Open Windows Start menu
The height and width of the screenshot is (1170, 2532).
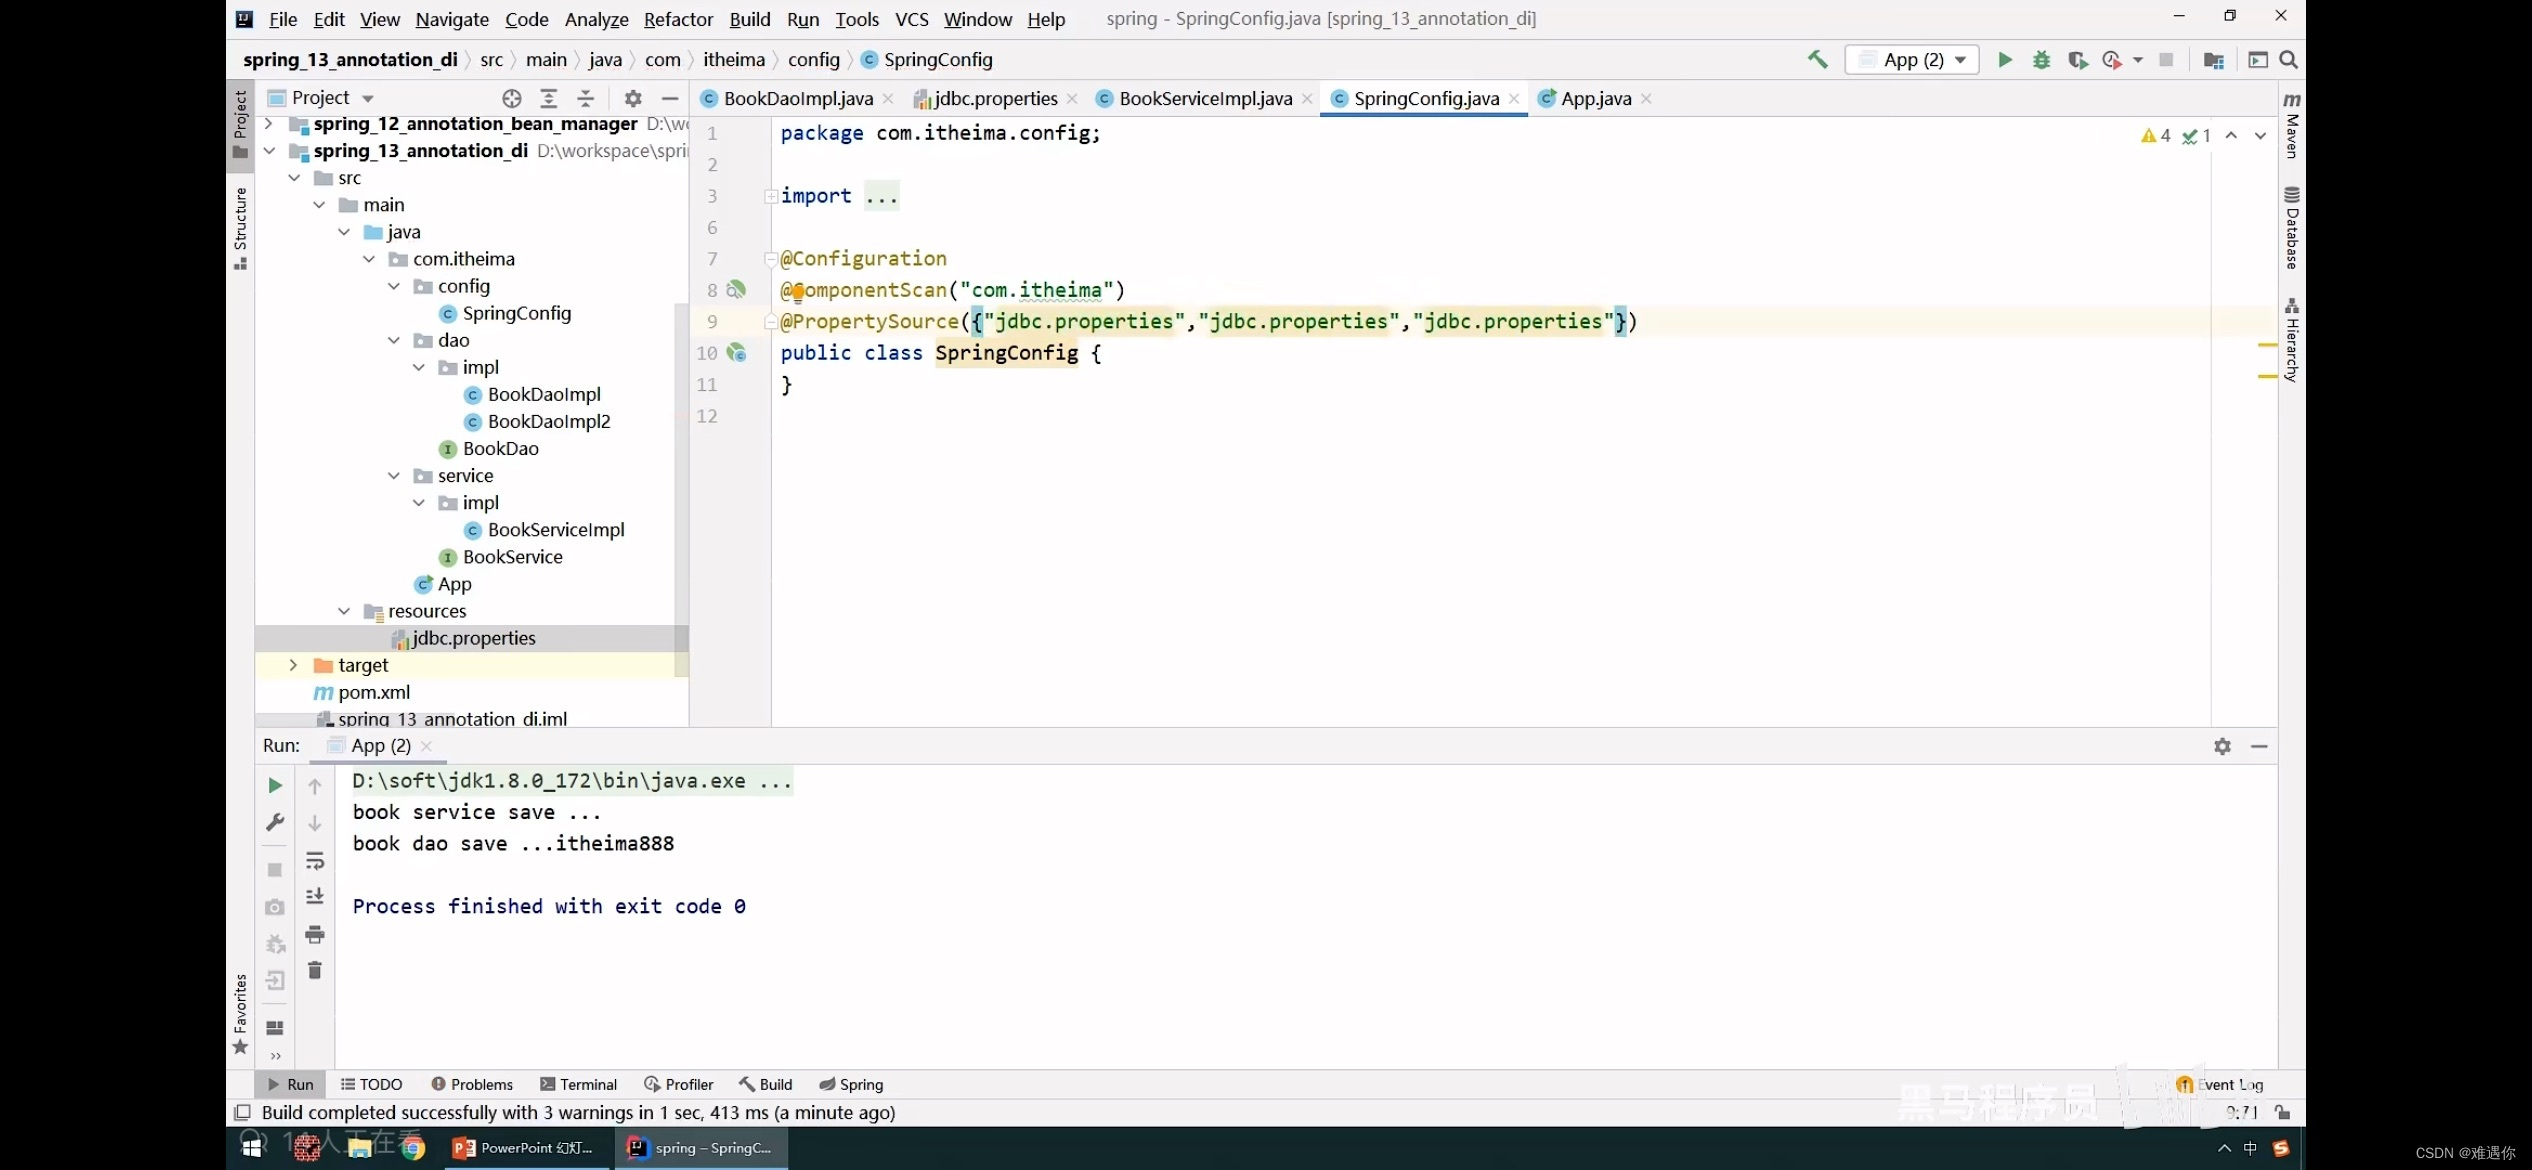(x=251, y=1148)
